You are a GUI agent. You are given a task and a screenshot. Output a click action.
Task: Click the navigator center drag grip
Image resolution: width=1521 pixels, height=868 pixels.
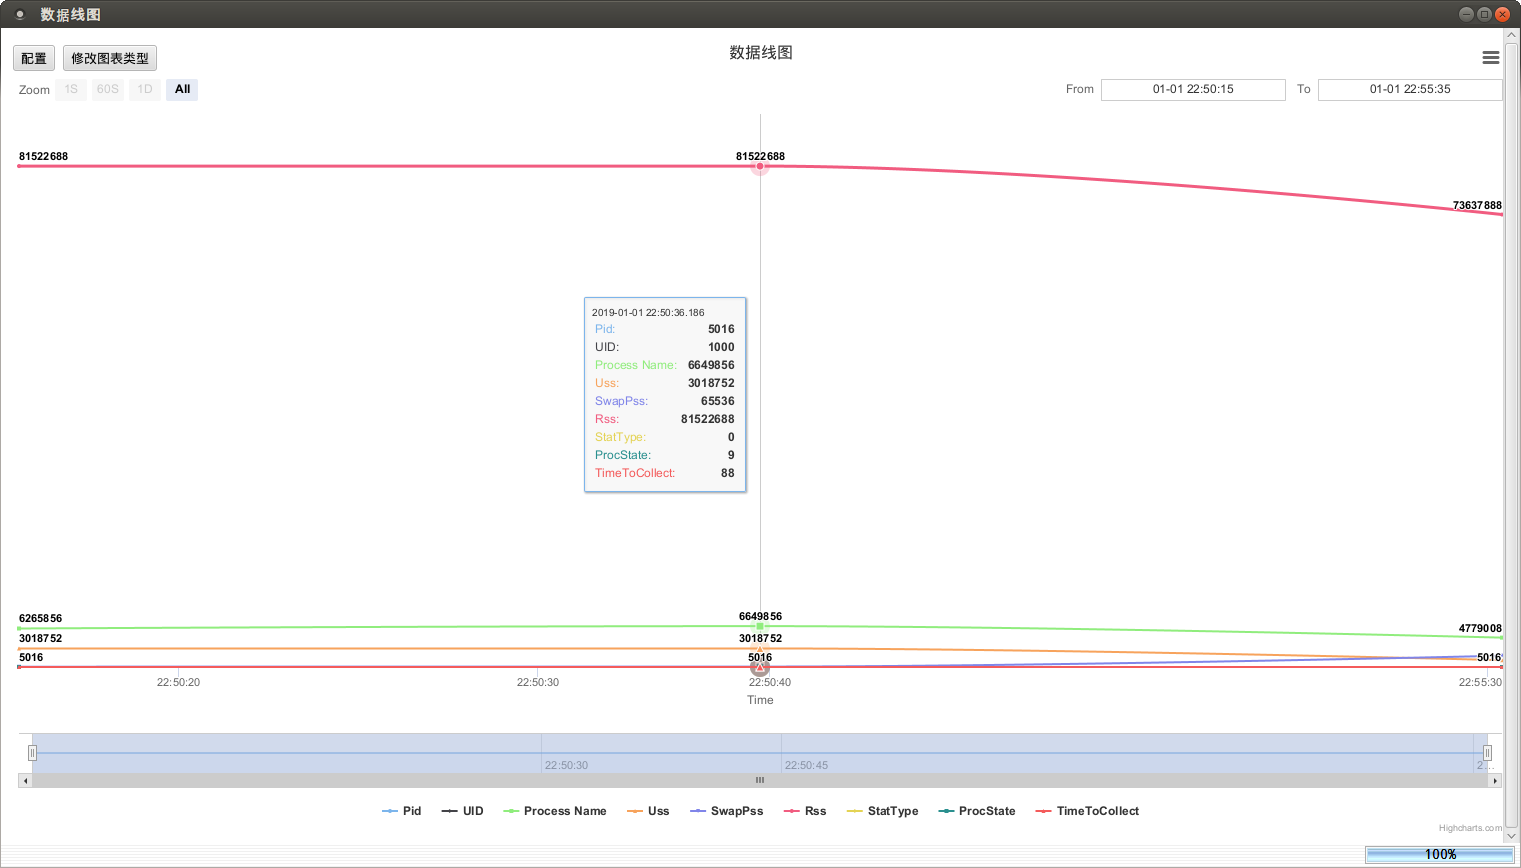(759, 780)
